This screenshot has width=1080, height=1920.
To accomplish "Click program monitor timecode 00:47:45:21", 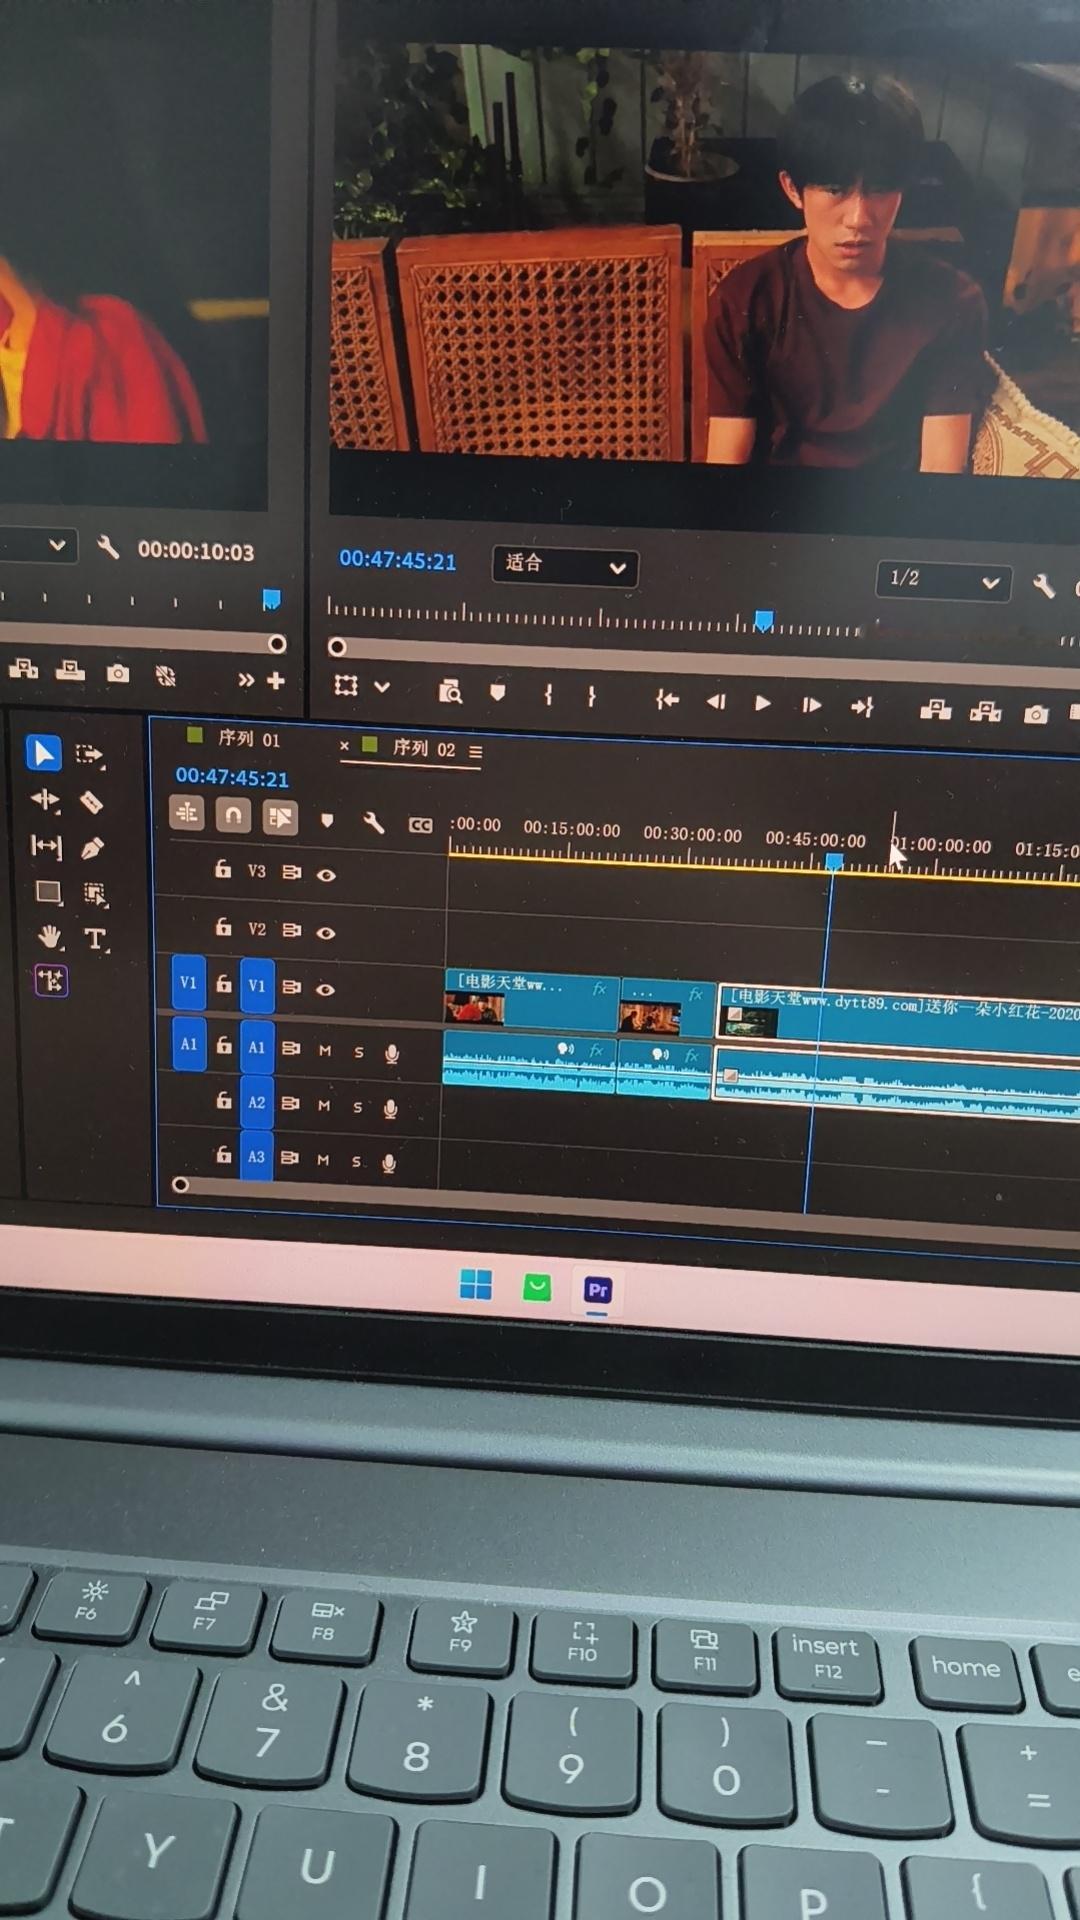I will coord(397,560).
